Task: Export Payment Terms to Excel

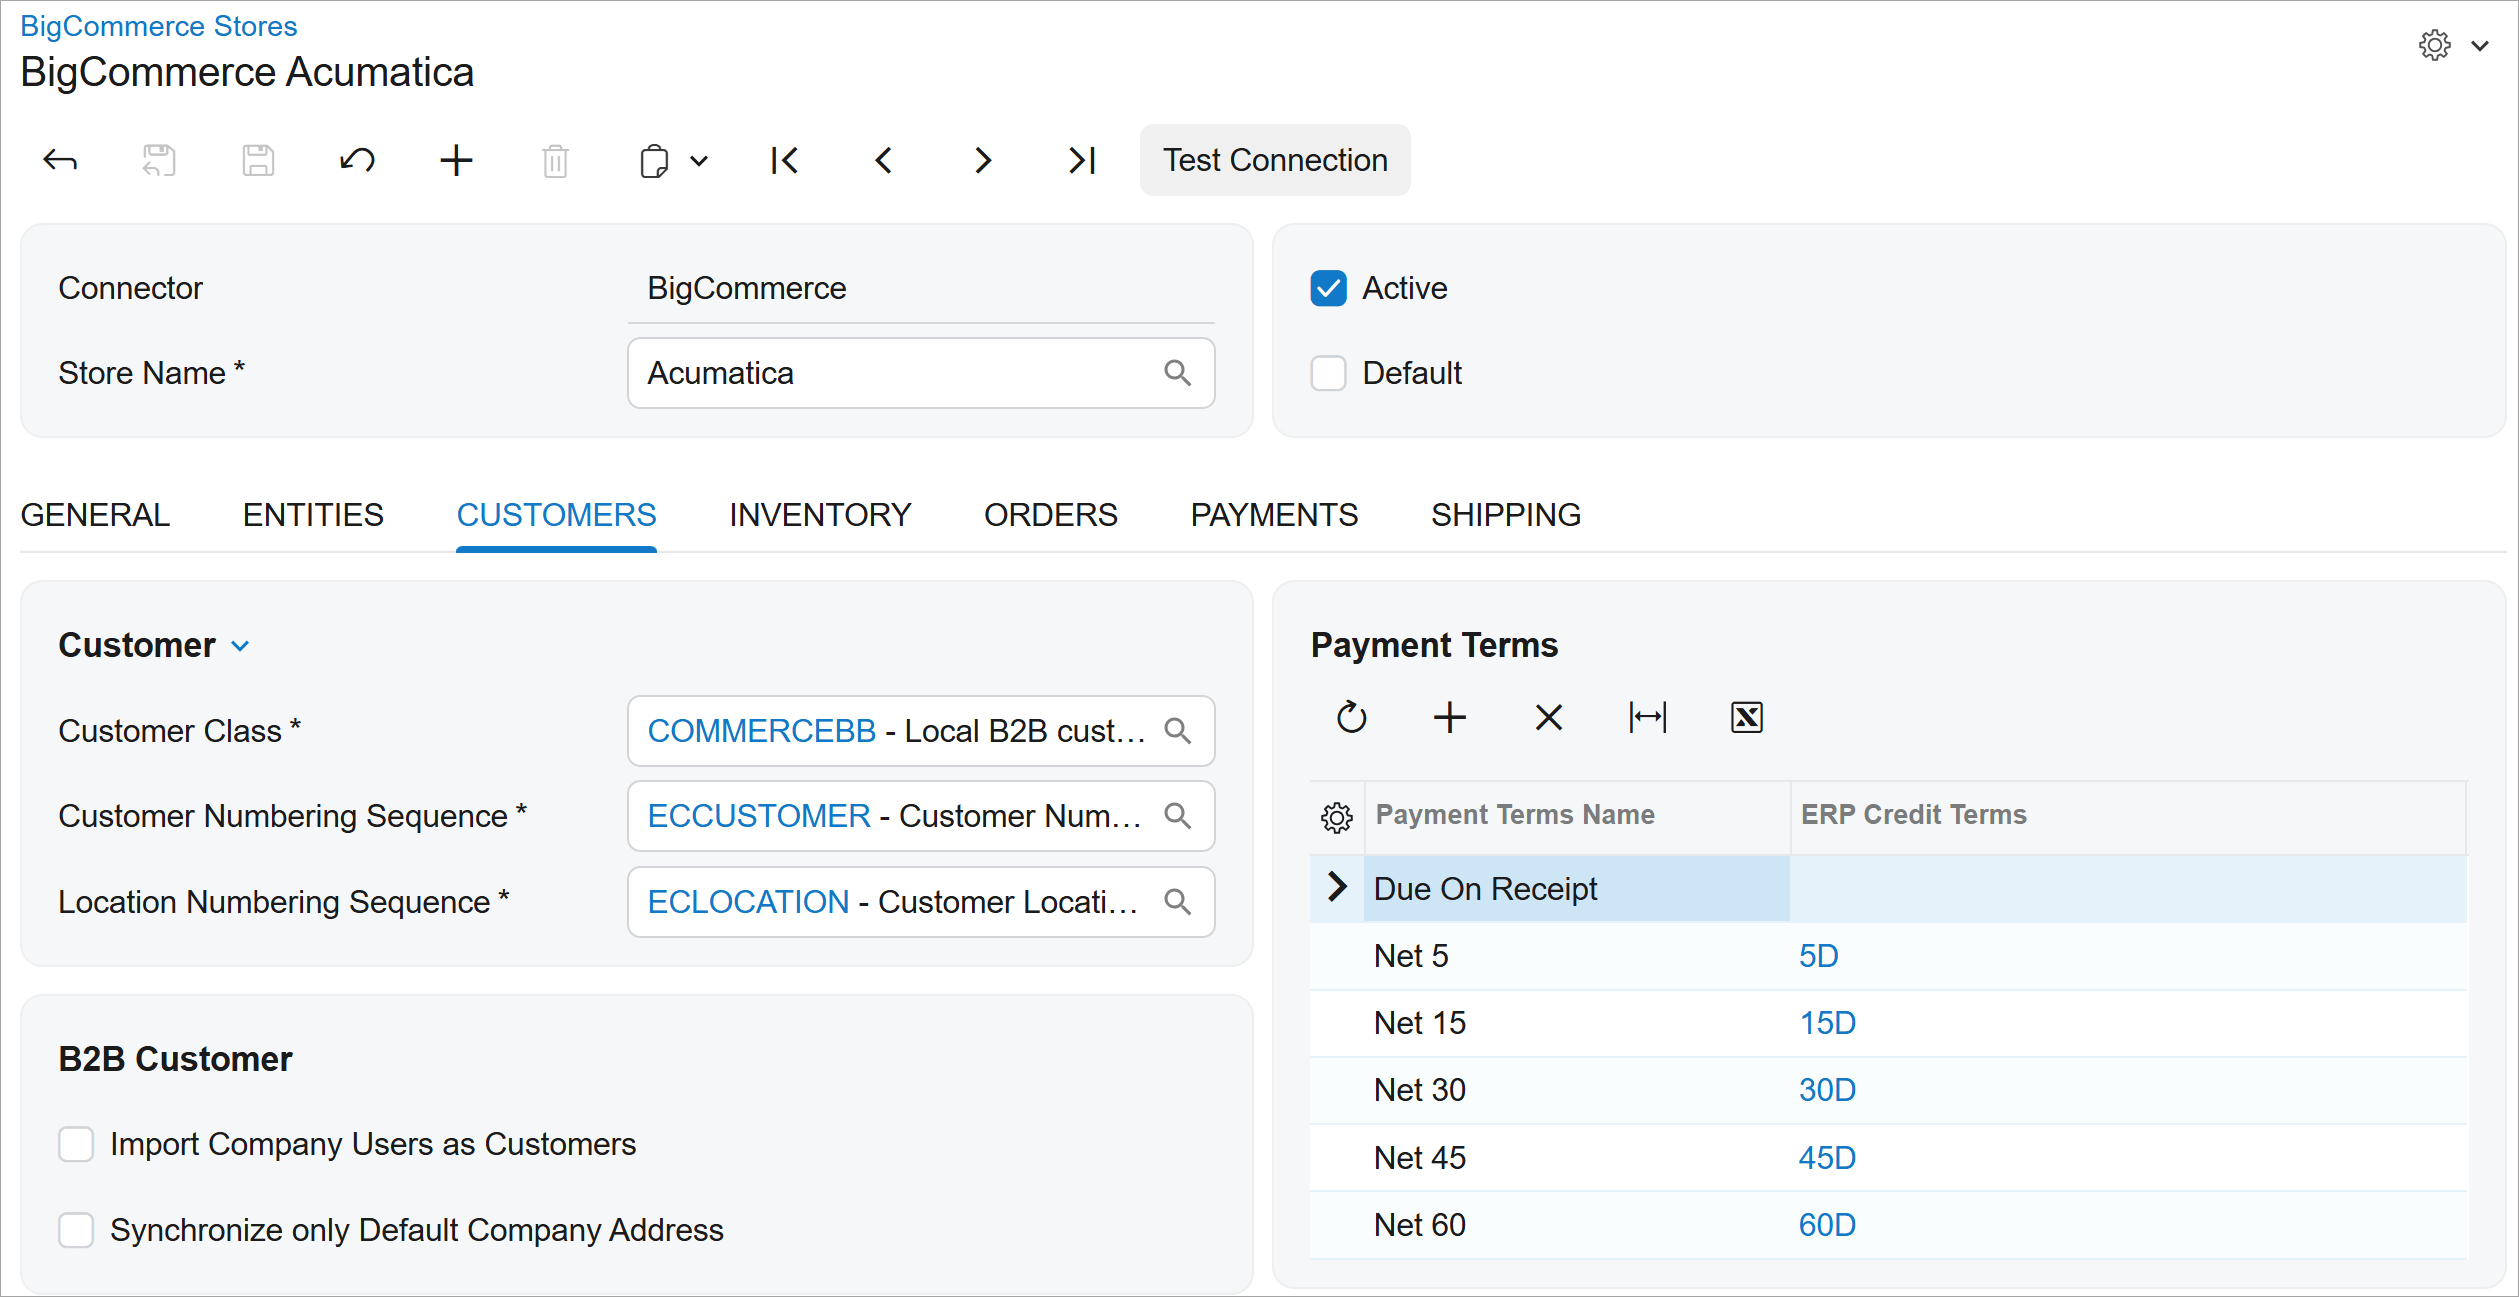Action: [1747, 717]
